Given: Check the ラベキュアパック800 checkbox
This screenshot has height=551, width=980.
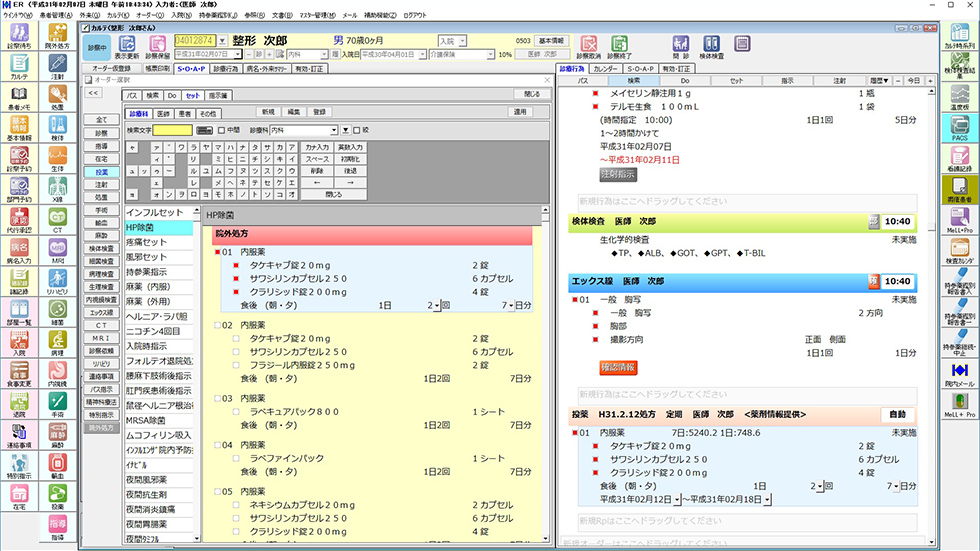Looking at the screenshot, I should (236, 412).
